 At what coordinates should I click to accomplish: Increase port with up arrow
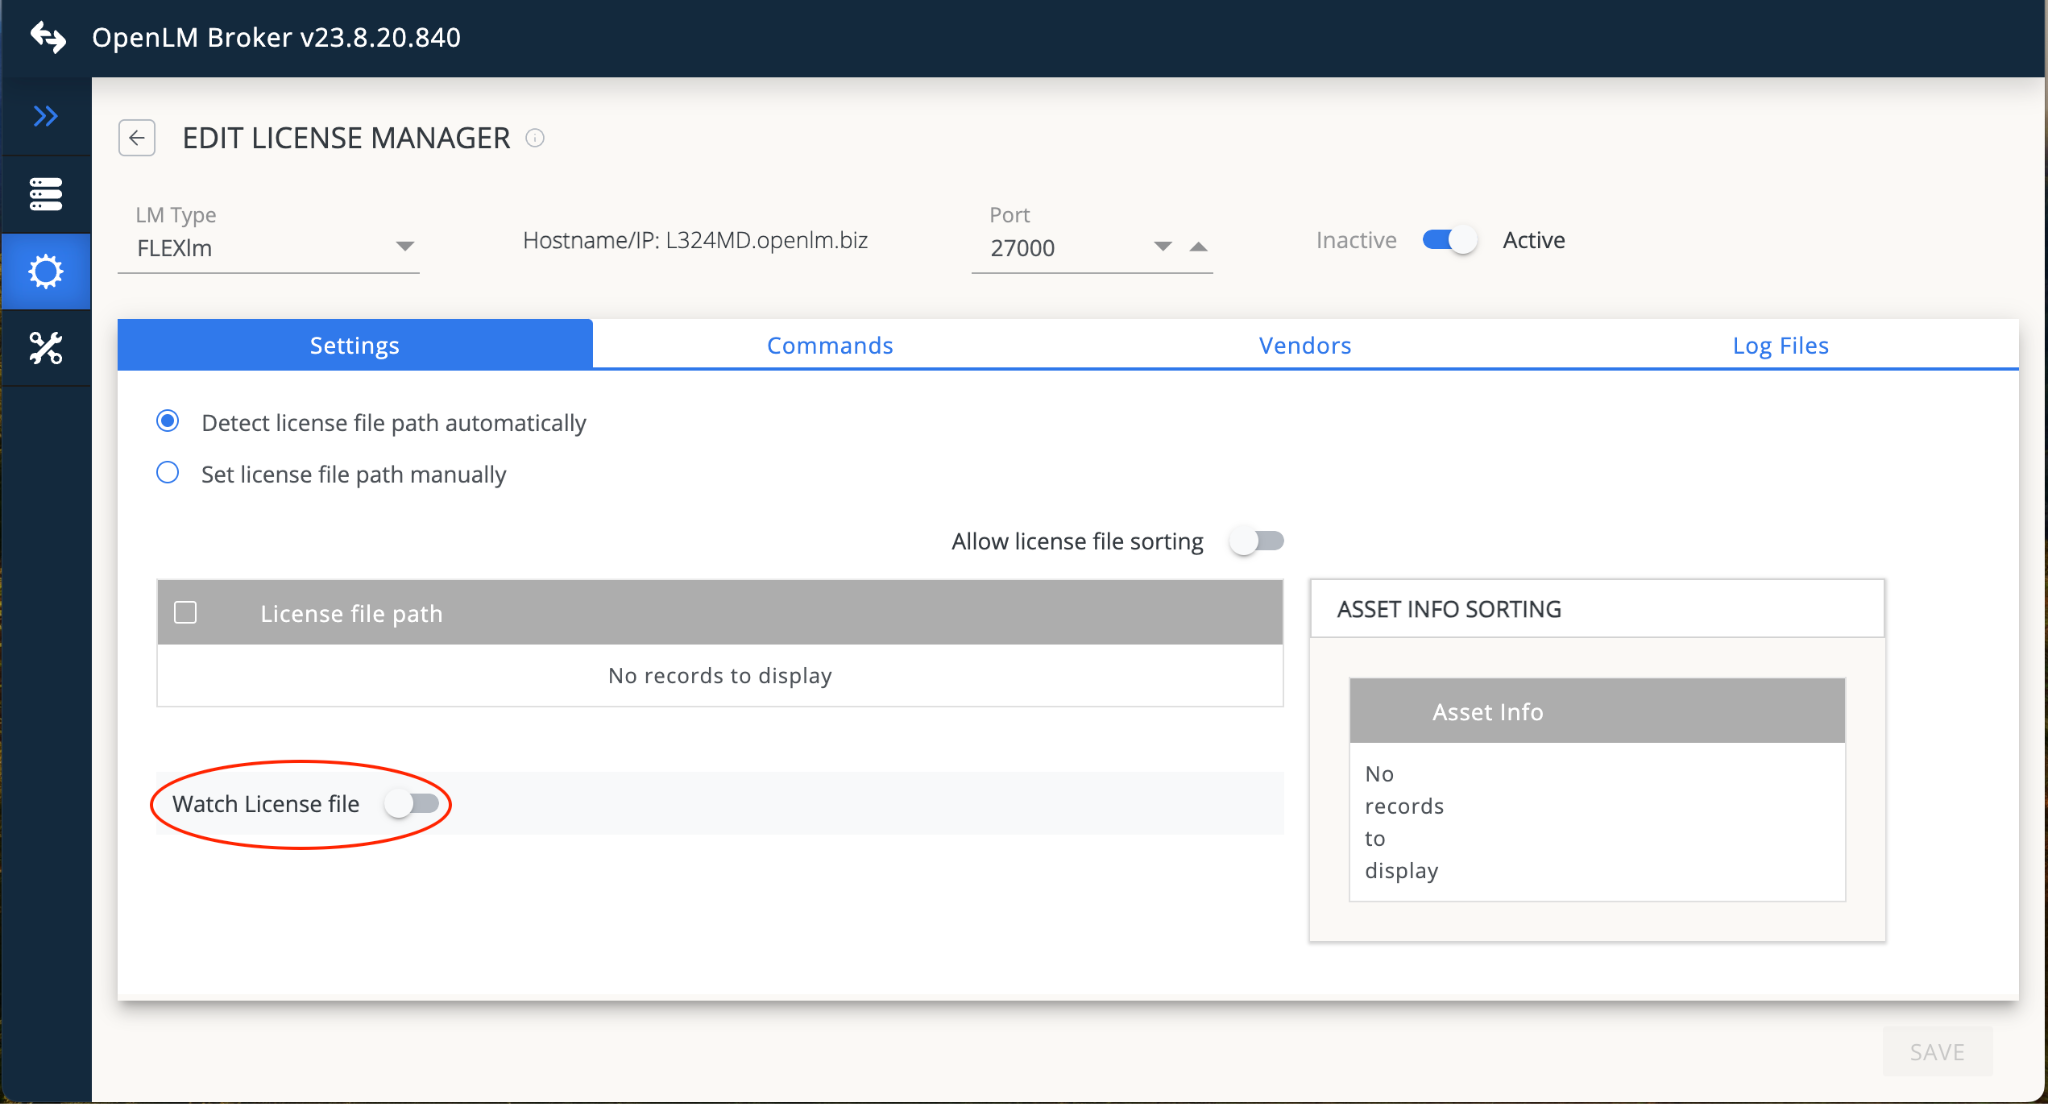(x=1198, y=247)
